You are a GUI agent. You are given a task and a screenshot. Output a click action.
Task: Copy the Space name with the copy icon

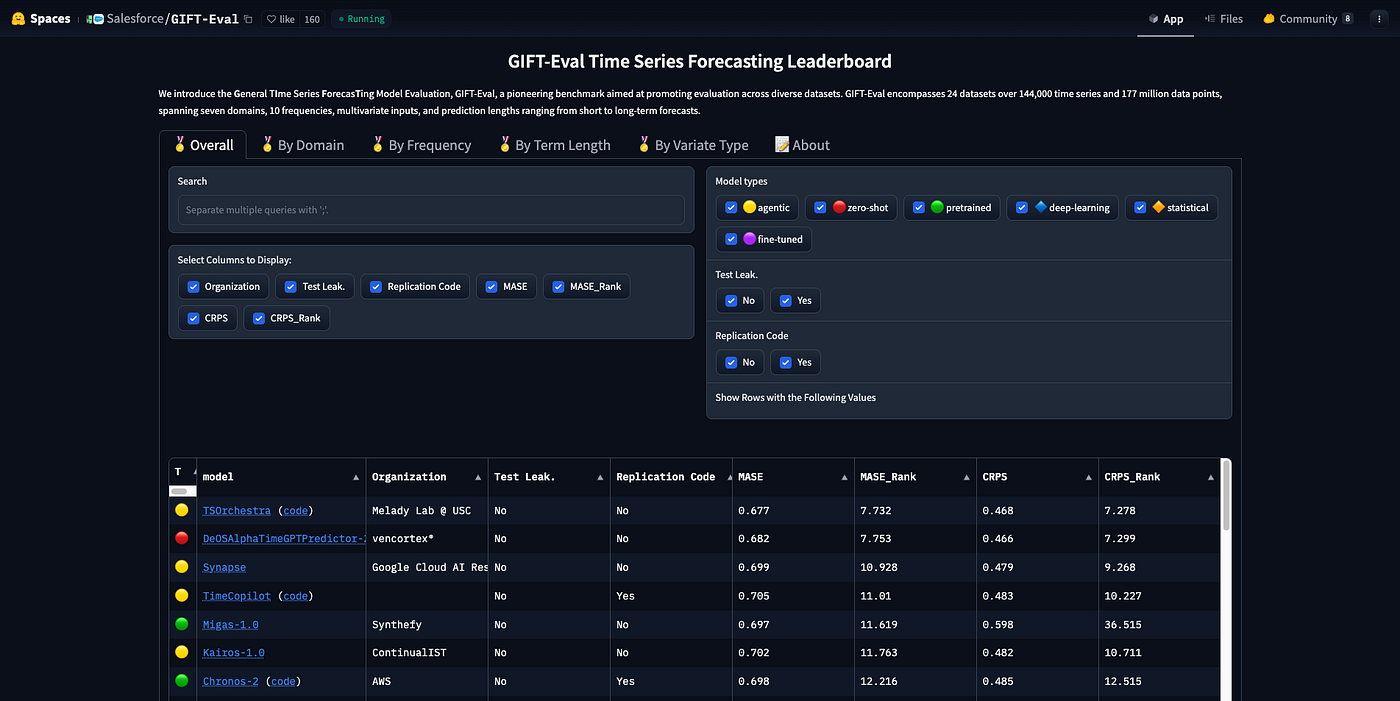click(249, 19)
